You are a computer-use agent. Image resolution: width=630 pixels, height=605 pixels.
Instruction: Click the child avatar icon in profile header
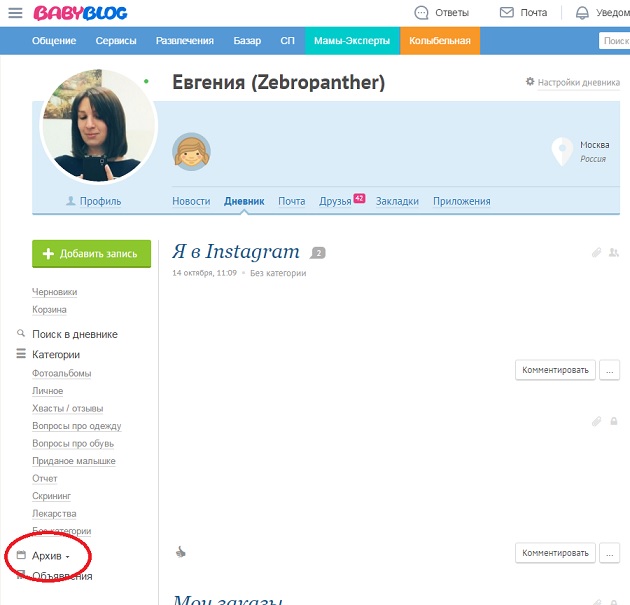[x=192, y=152]
